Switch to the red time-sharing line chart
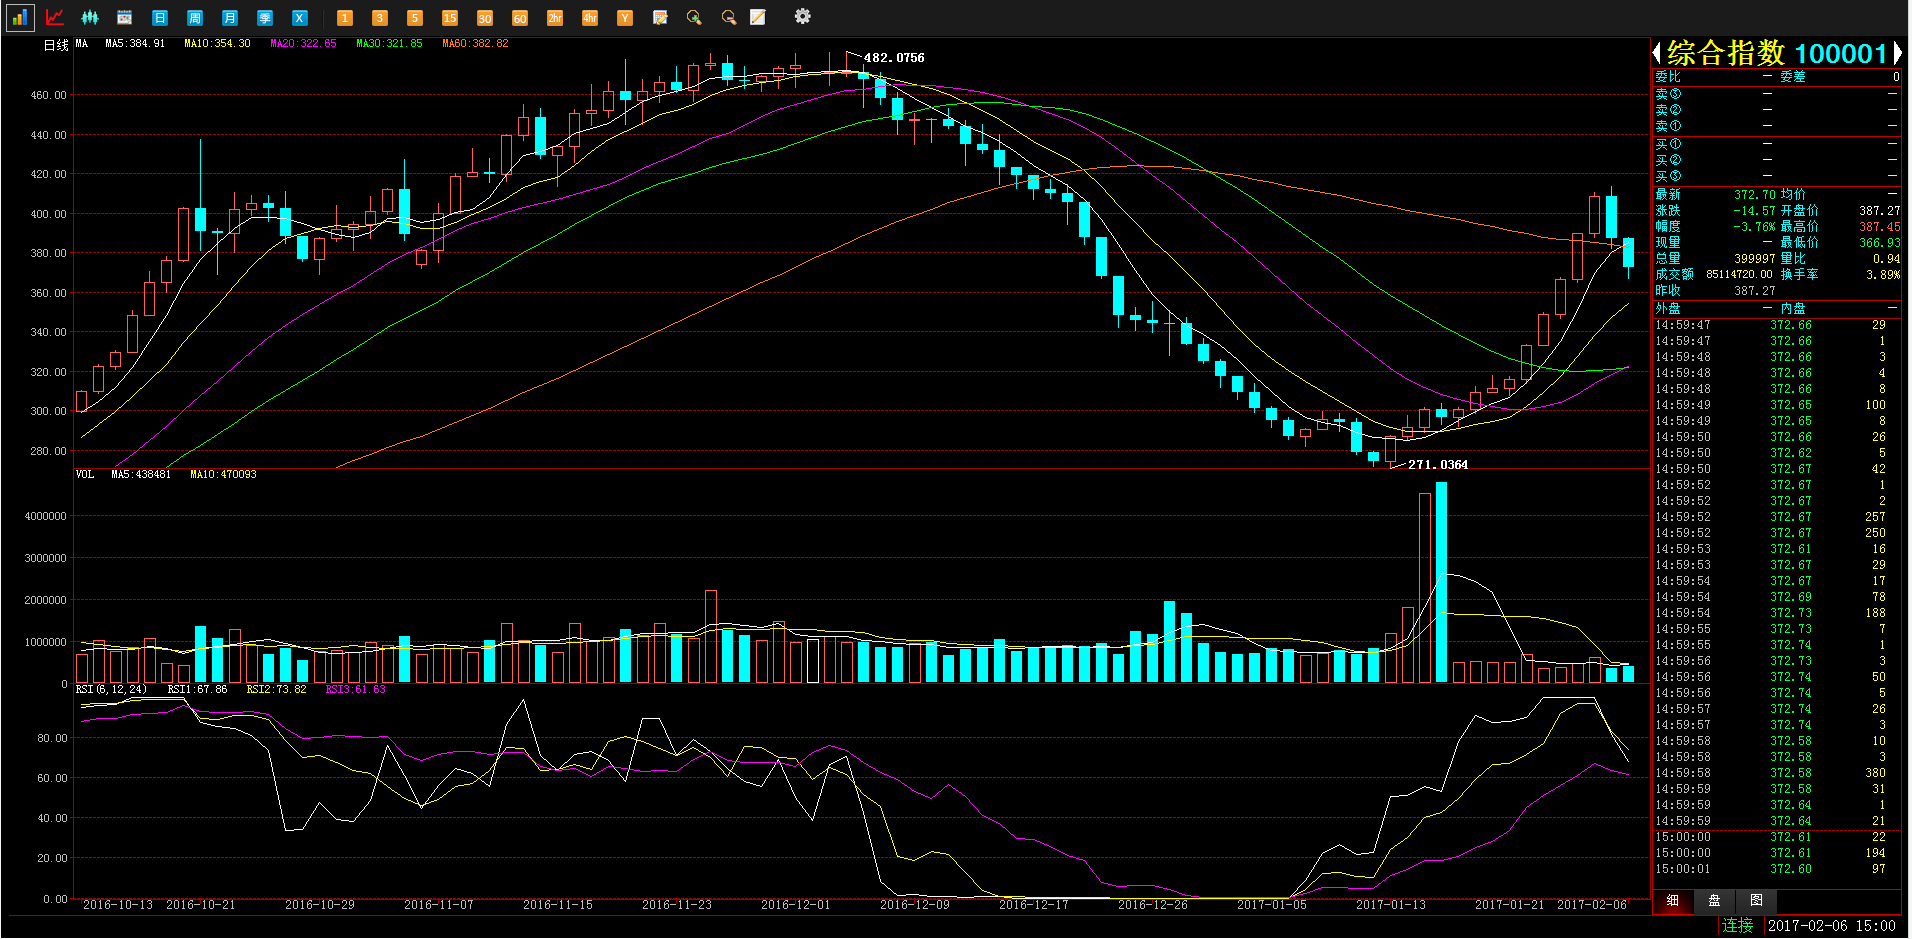Image resolution: width=1912 pixels, height=939 pixels. click(55, 17)
